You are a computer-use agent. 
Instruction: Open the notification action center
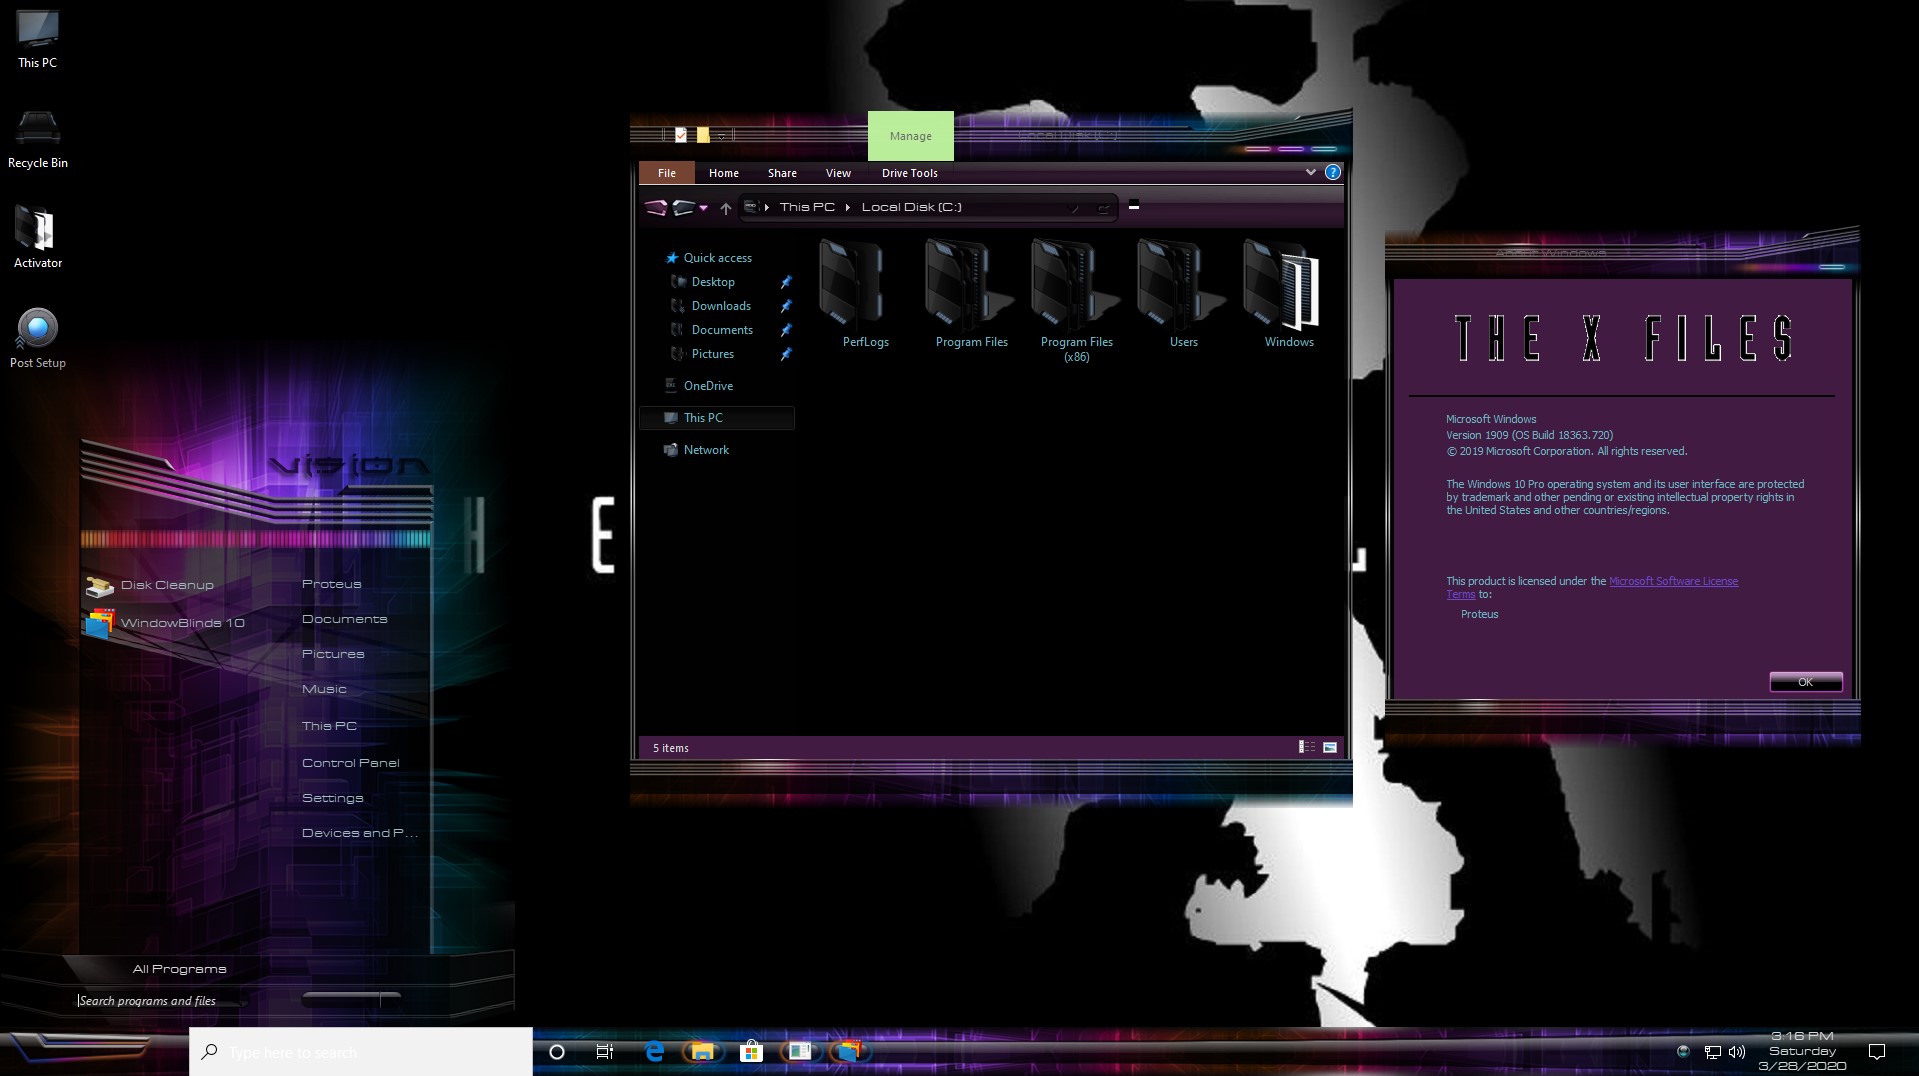point(1877,1052)
